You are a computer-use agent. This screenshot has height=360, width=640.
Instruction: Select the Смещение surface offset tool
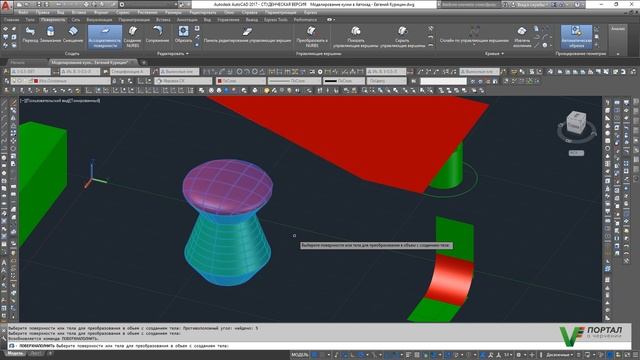point(73,35)
